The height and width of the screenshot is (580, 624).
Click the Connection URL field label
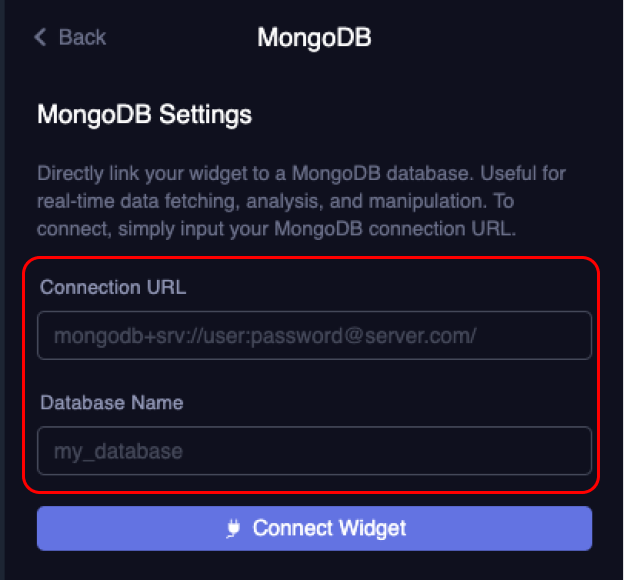point(113,287)
